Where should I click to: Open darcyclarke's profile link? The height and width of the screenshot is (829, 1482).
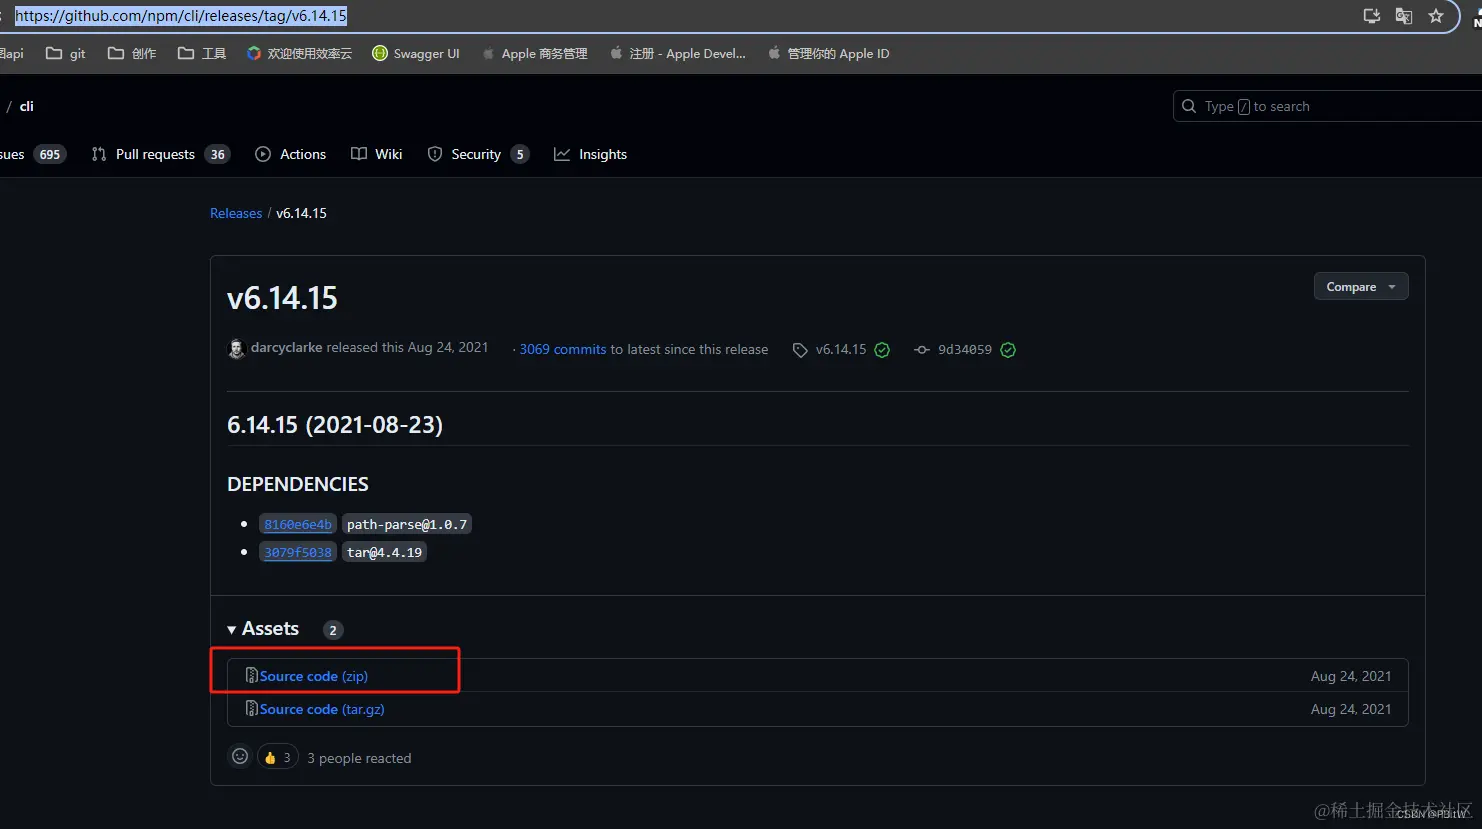(x=286, y=348)
